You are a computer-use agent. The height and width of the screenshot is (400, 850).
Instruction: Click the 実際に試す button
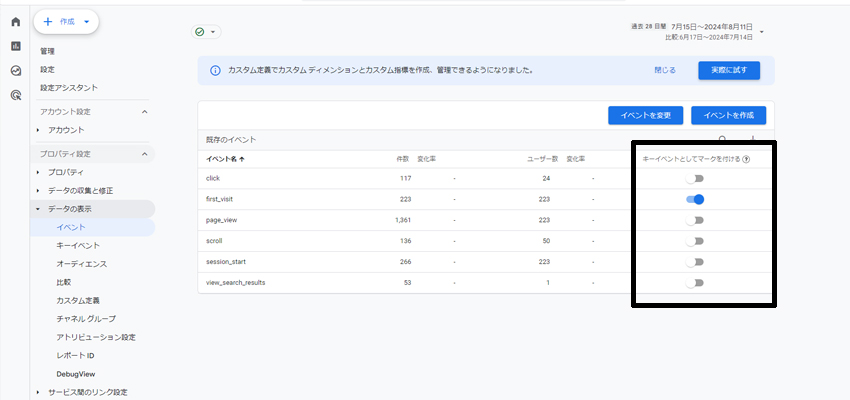click(x=729, y=70)
